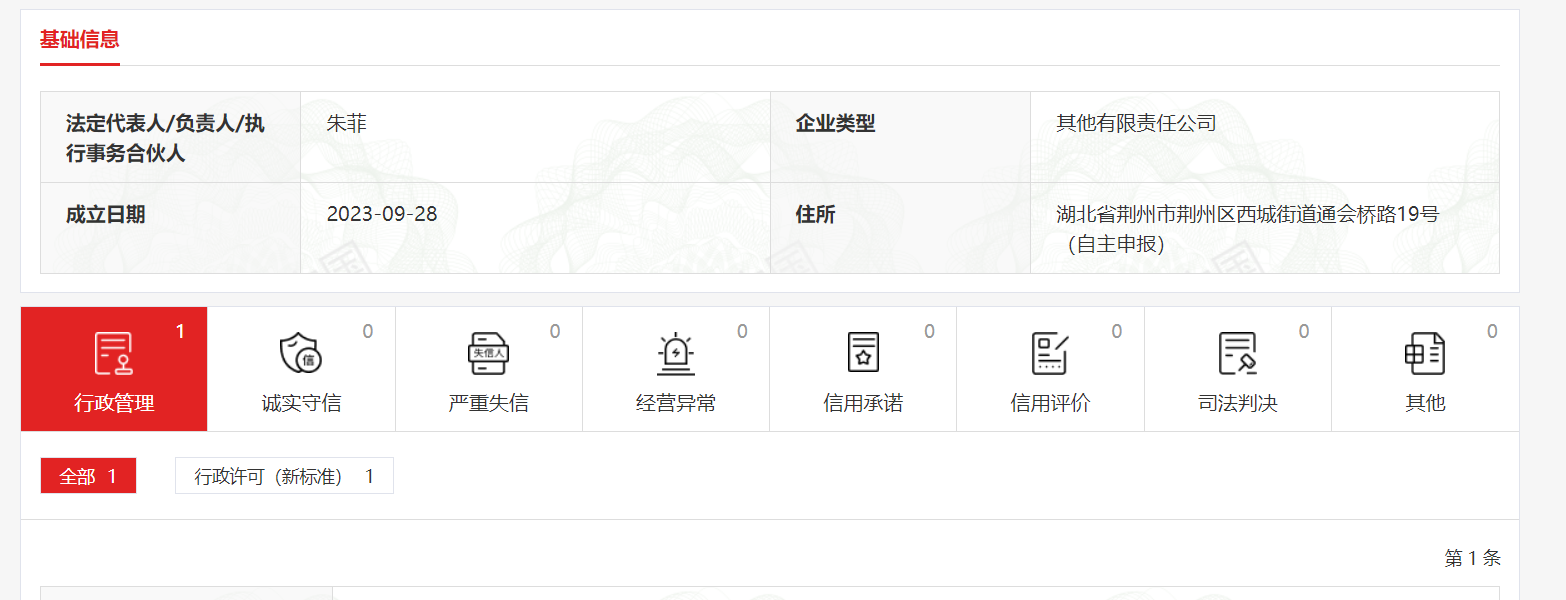Viewport: 1566px width, 600px height.
Task: Filter by 行政许可（新标准）button
Action: [x=284, y=476]
